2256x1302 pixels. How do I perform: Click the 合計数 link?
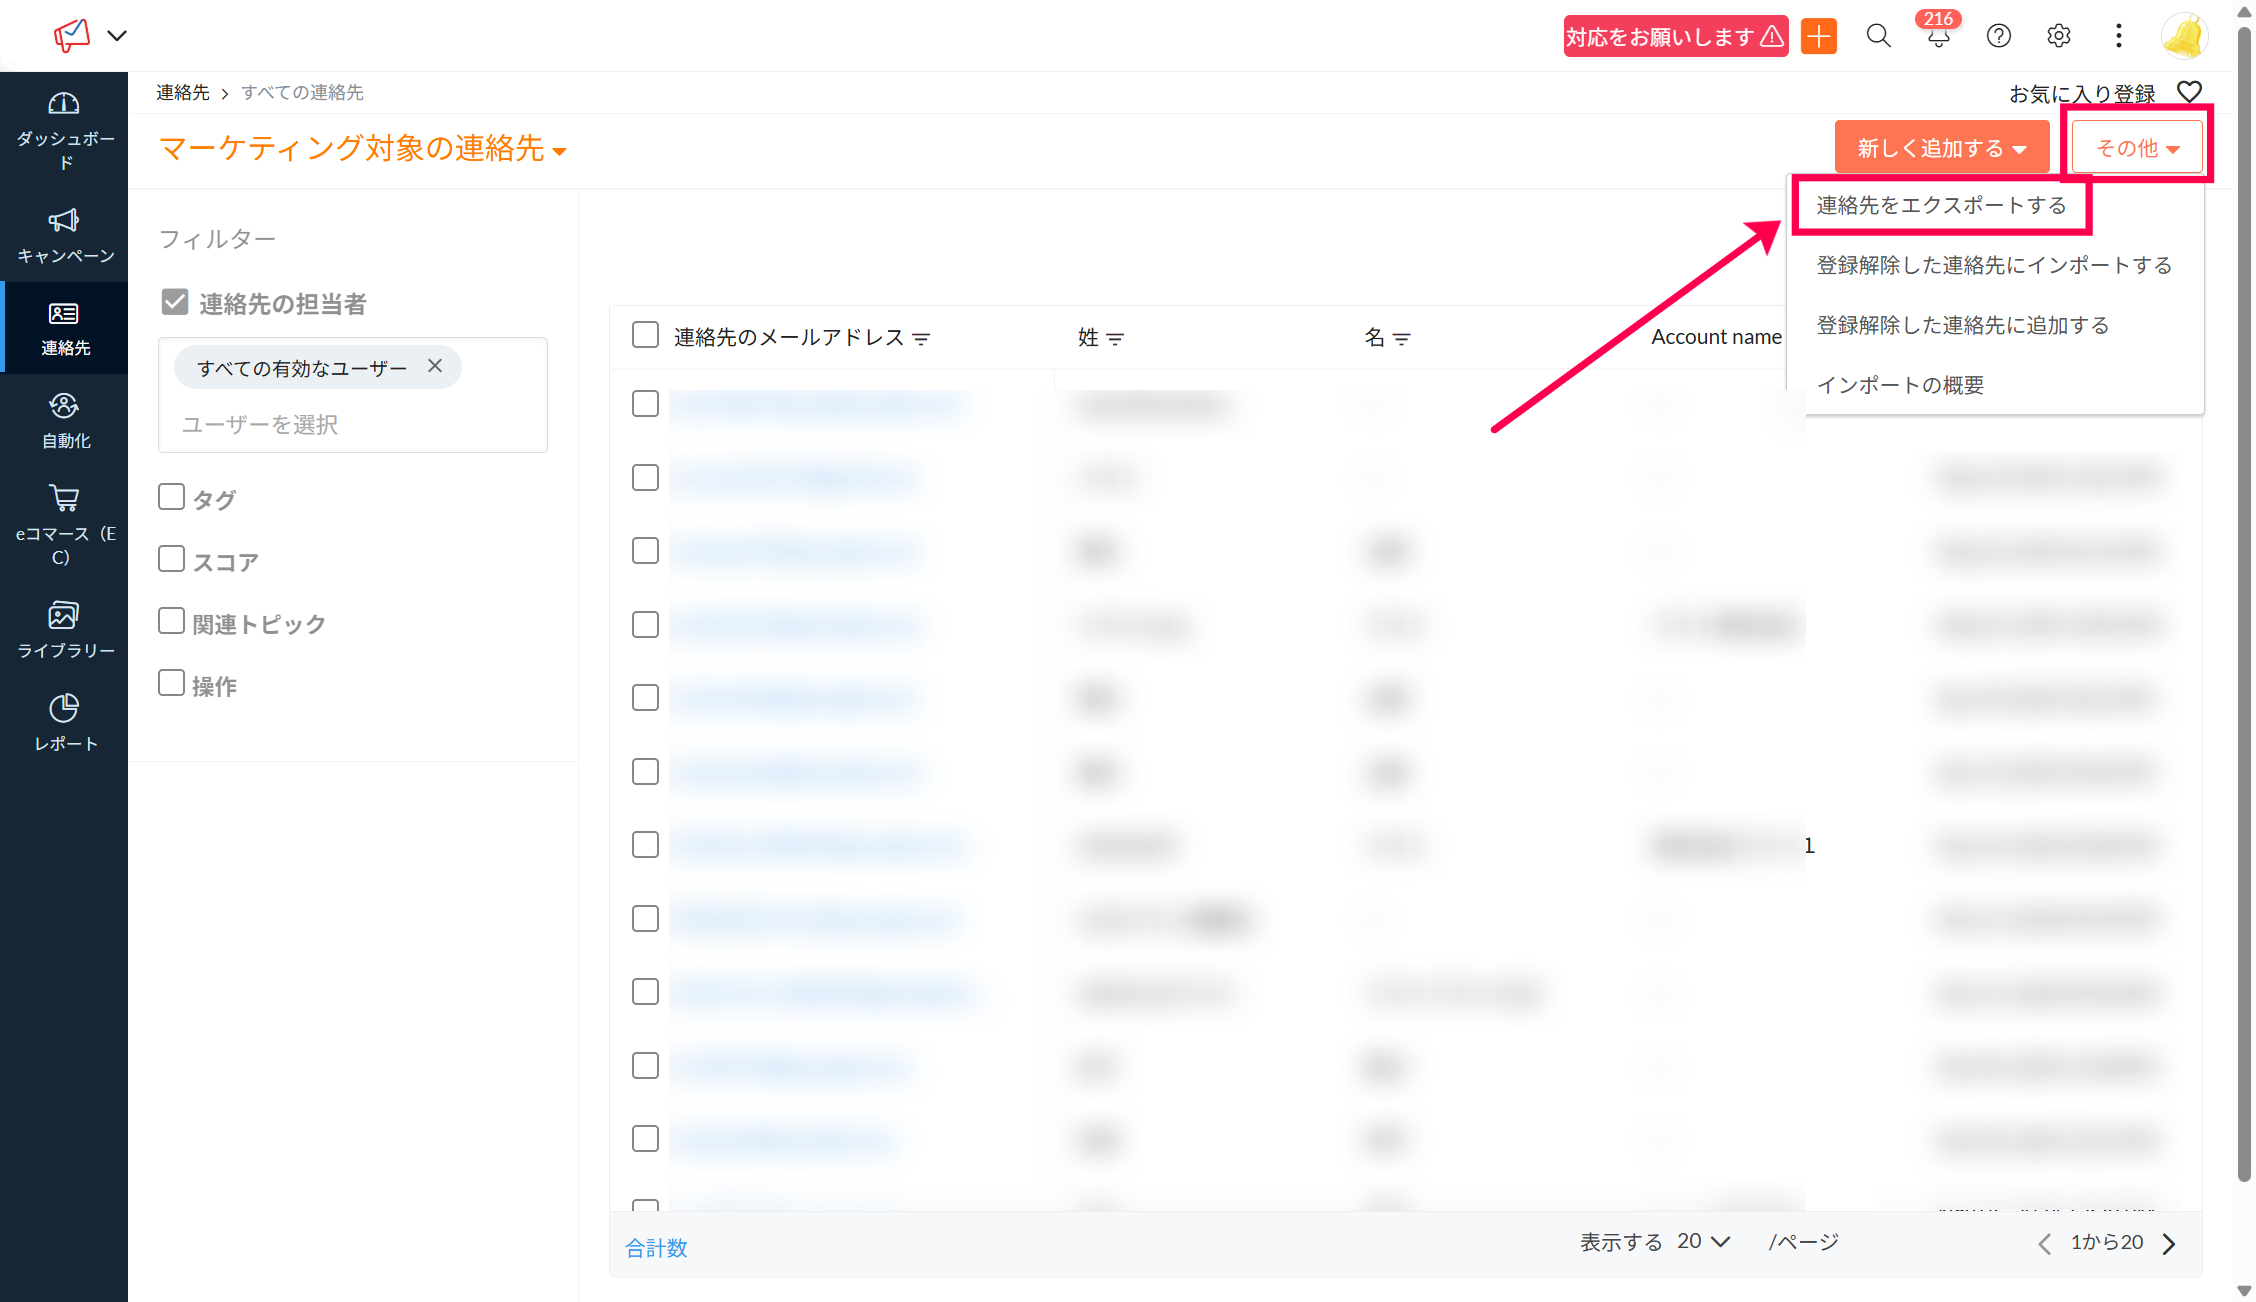tap(656, 1247)
